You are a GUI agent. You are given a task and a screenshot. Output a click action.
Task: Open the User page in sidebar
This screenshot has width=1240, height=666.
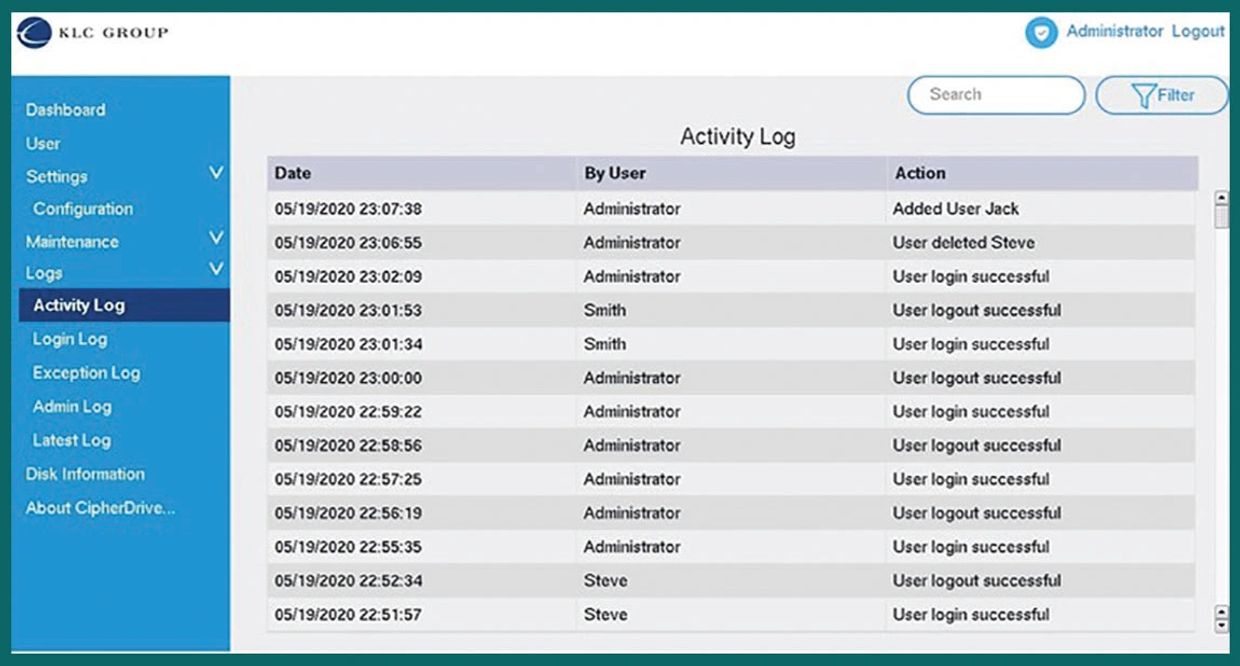pyautogui.click(x=43, y=144)
